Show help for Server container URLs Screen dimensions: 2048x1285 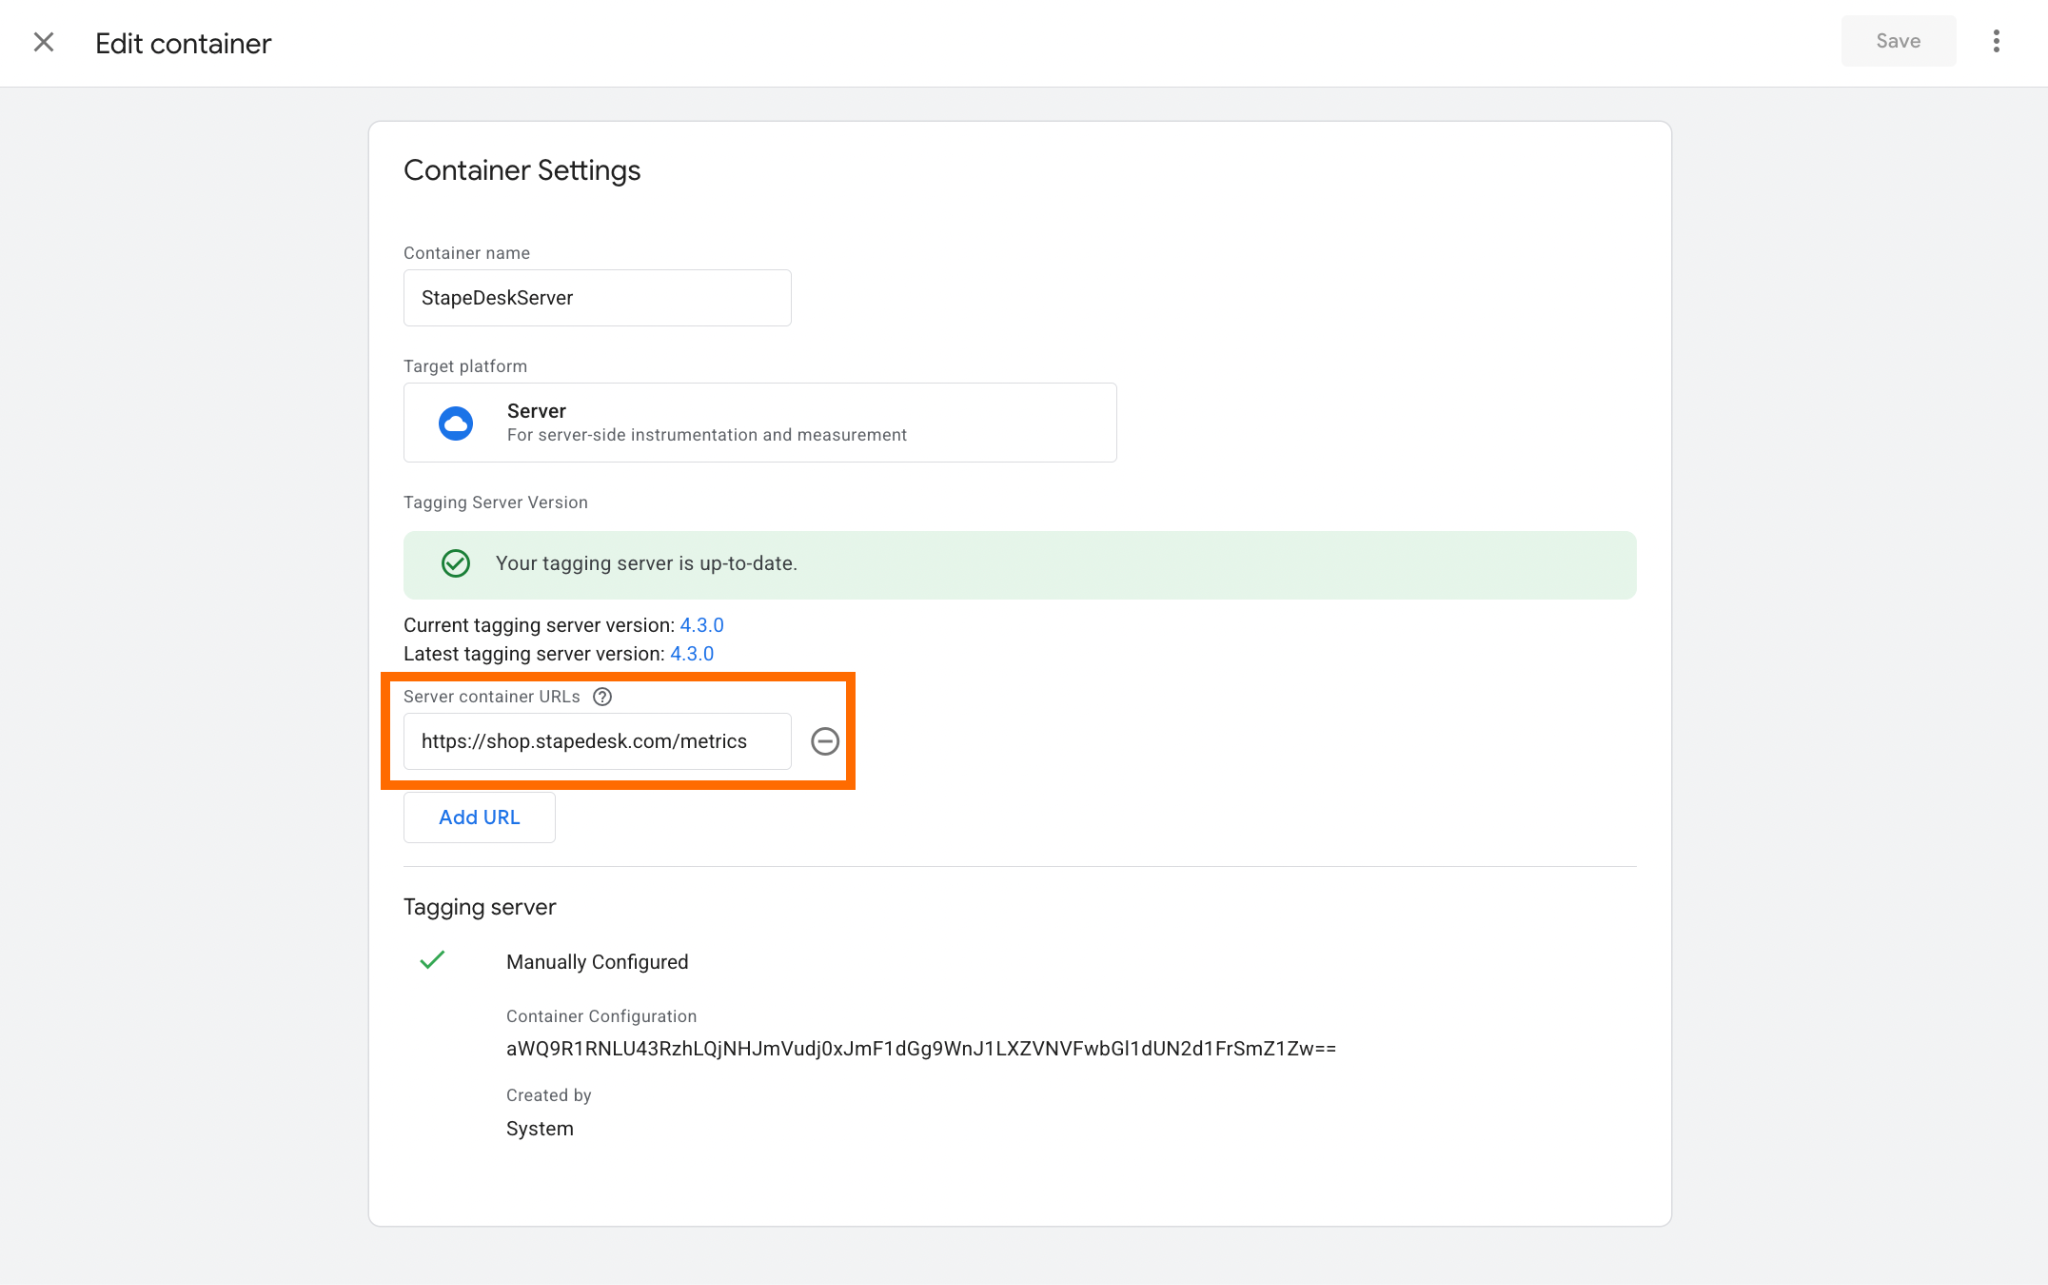(602, 697)
